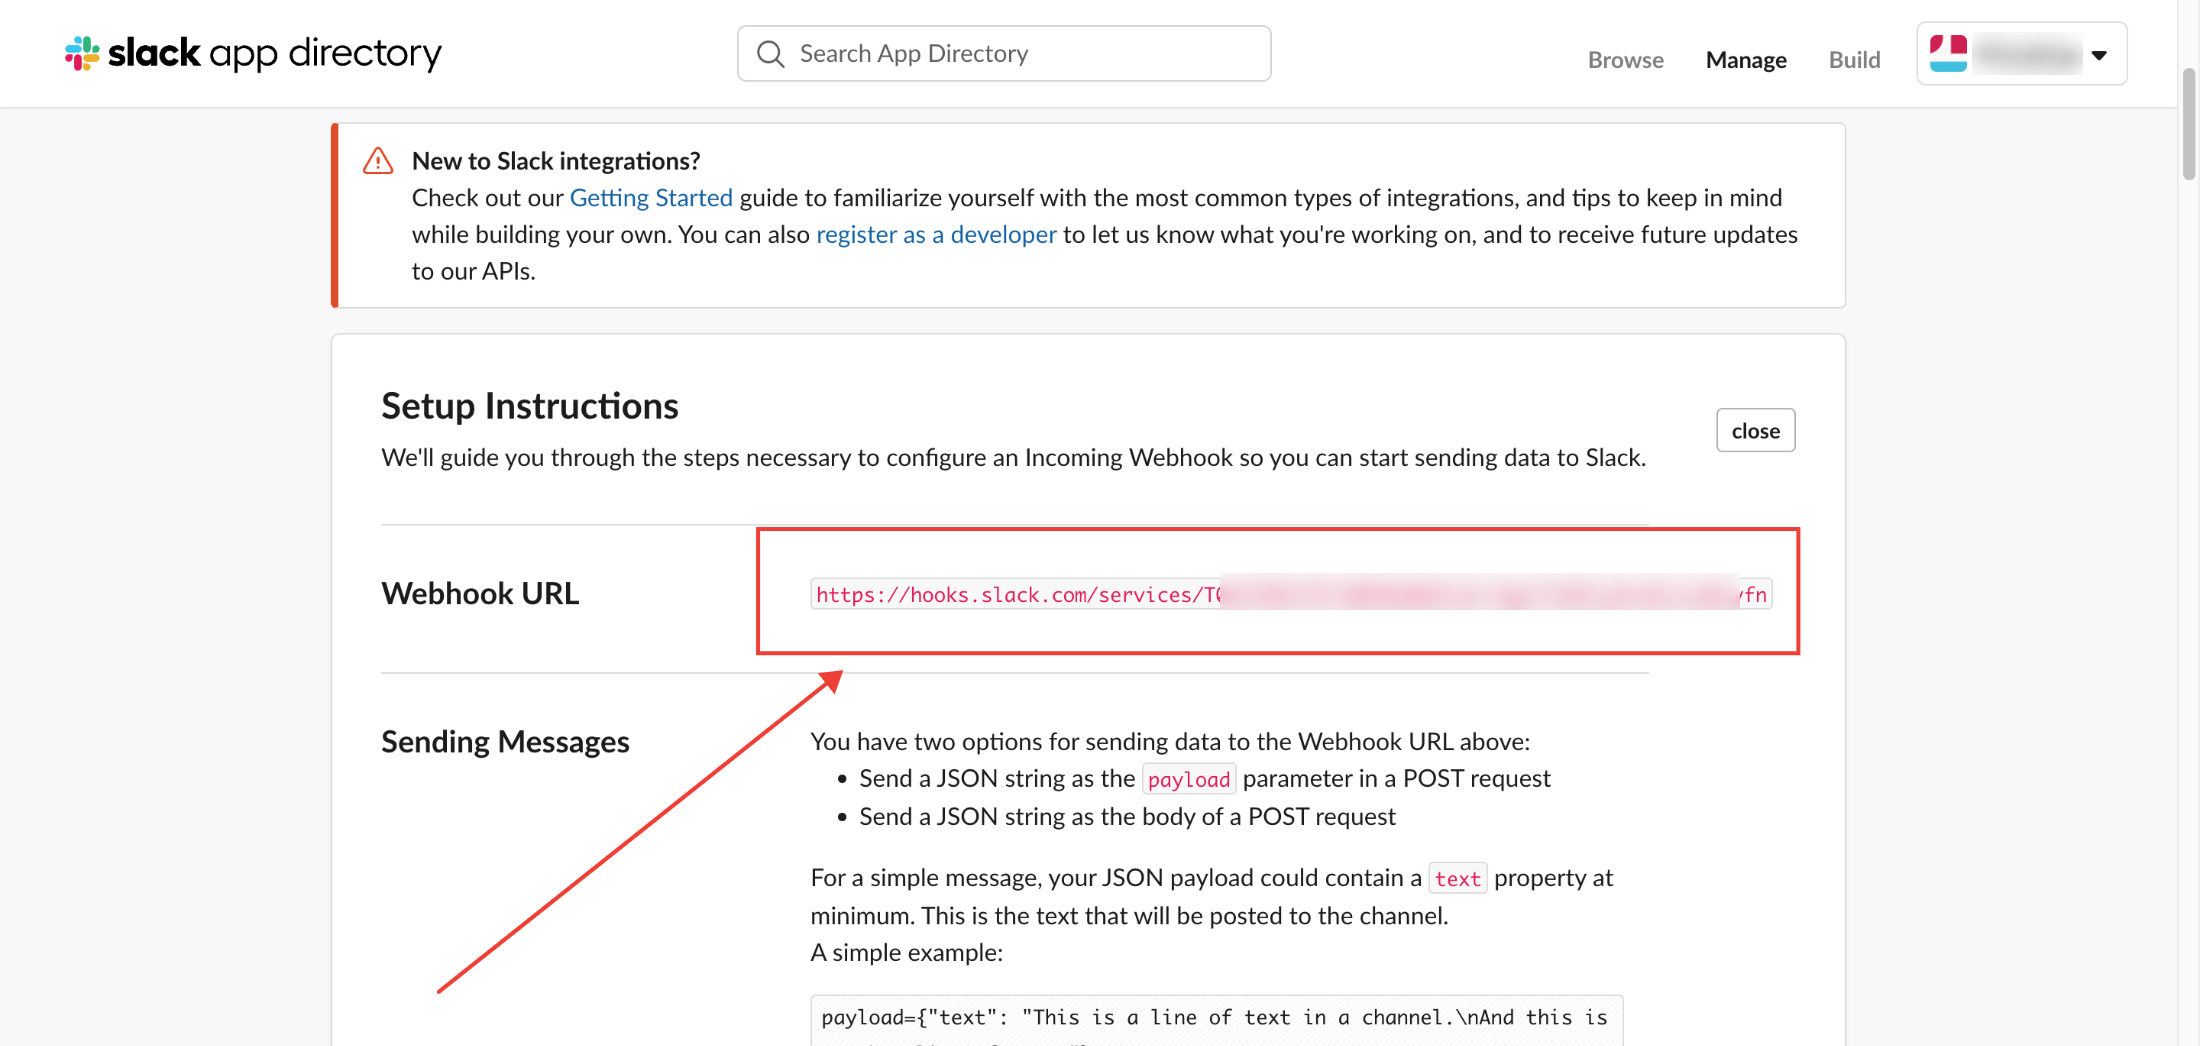Open the Manage menu item

pos(1745,60)
